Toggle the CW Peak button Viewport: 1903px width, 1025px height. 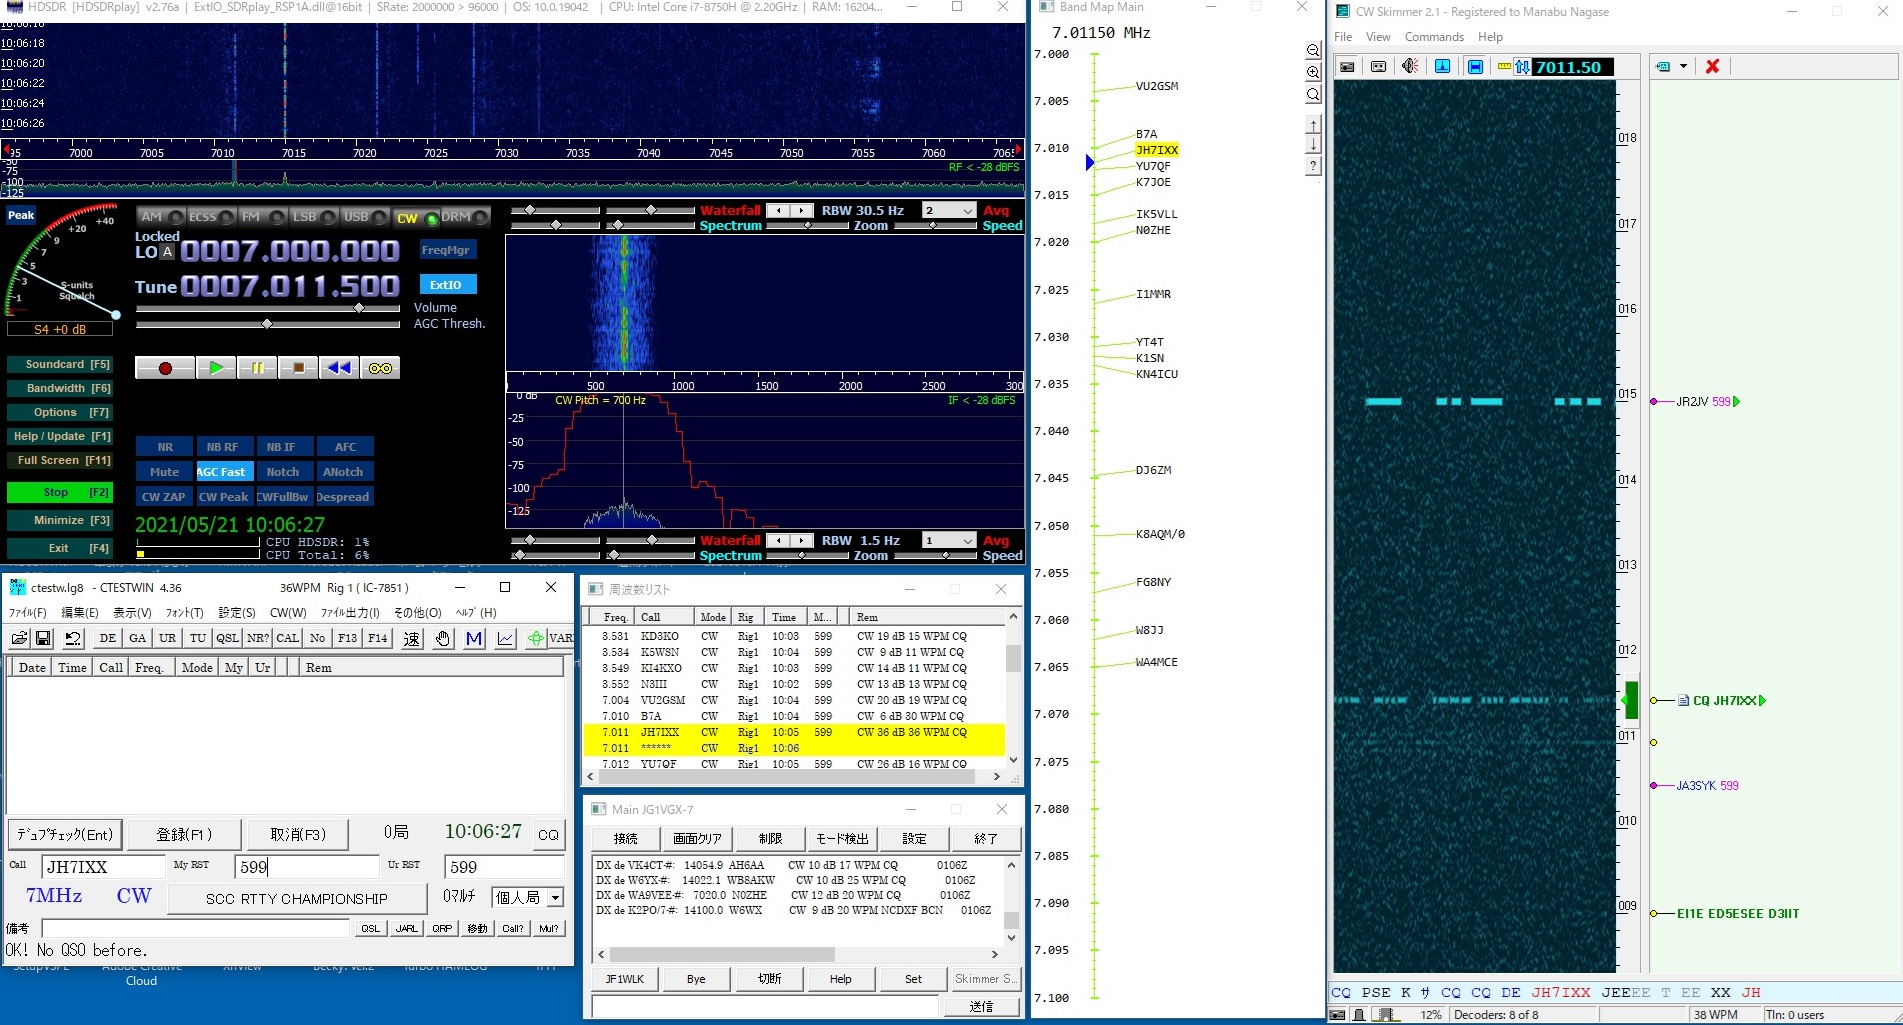click(x=223, y=497)
